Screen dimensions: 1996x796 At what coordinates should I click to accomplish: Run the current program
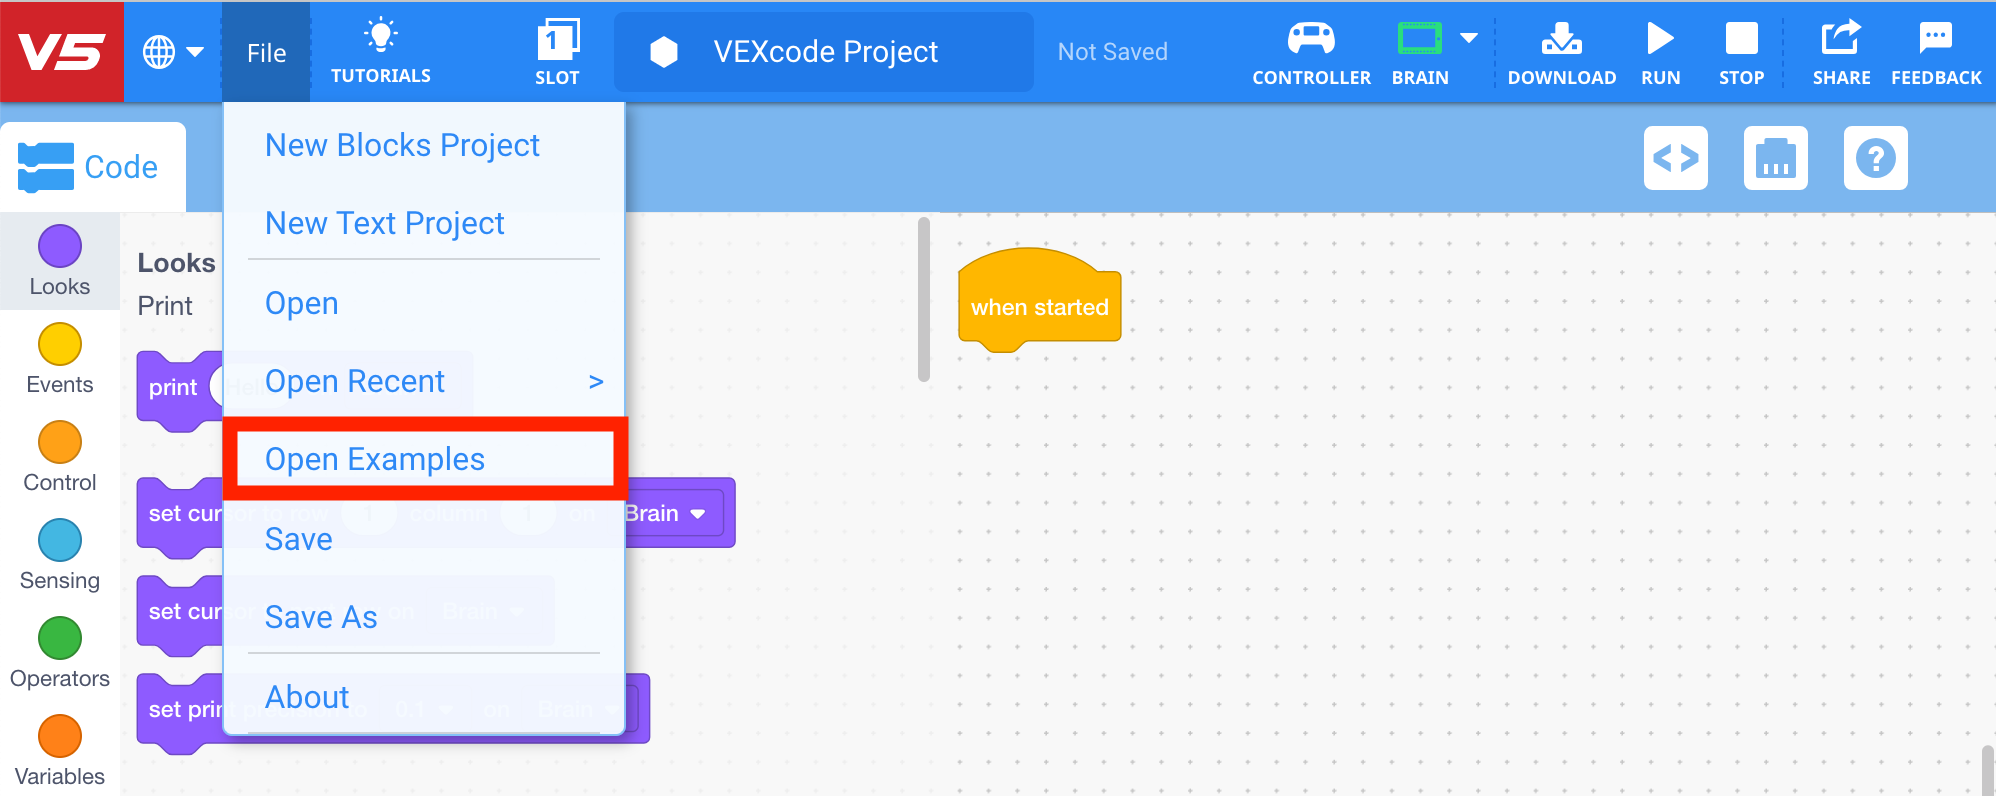1660,50
